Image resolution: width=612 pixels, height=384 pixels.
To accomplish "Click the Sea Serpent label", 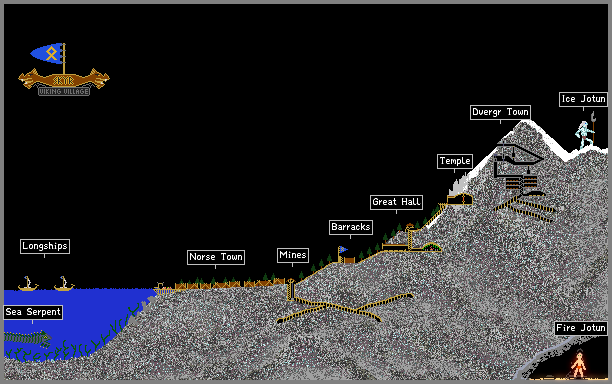I will point(33,312).
